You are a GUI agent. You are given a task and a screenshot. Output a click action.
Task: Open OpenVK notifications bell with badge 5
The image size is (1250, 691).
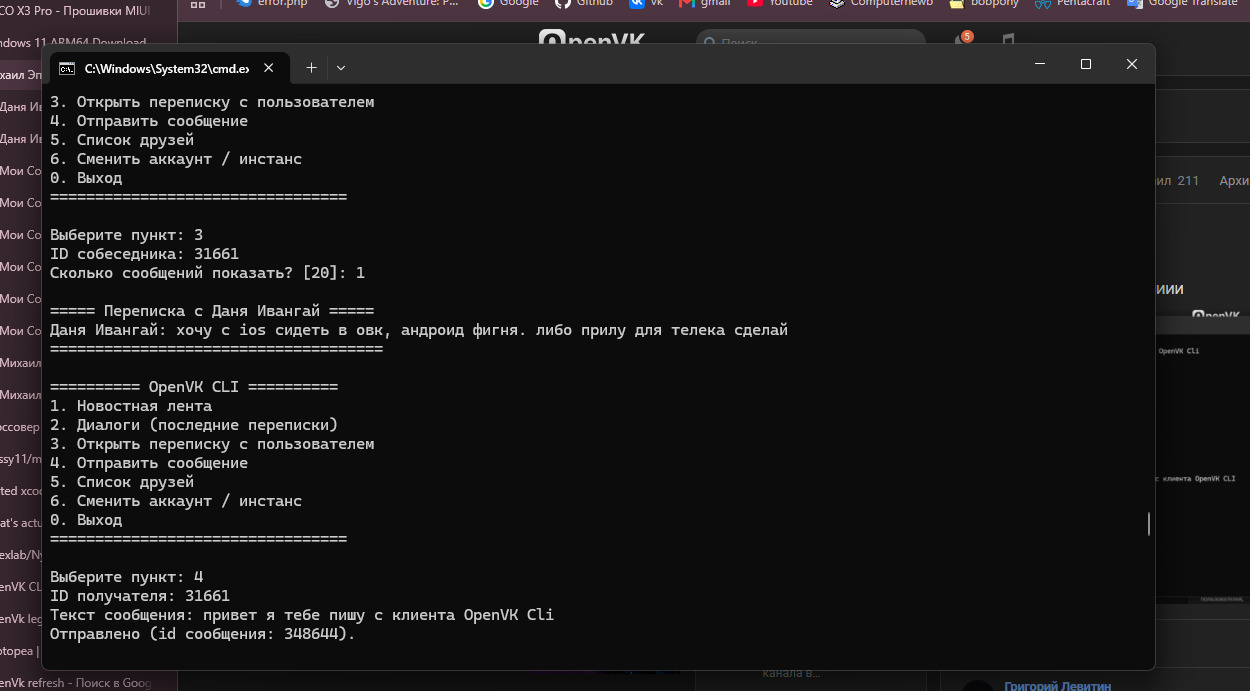pos(962,40)
